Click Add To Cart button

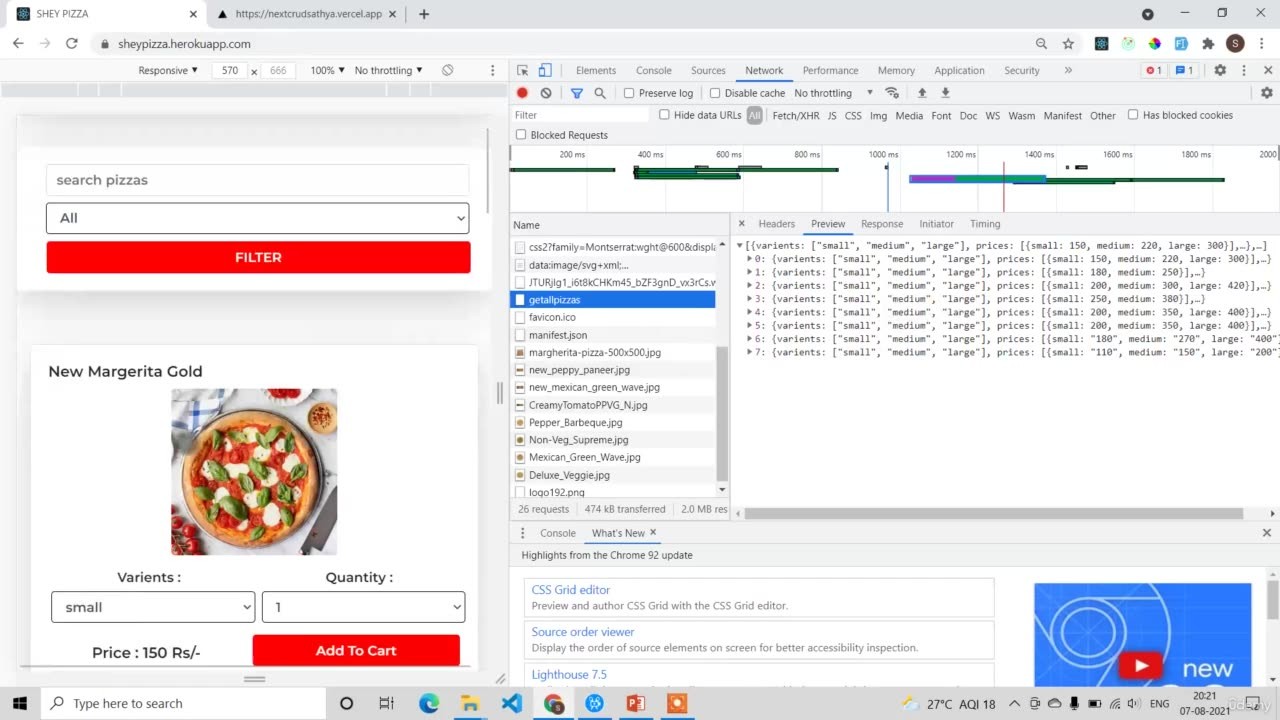coord(356,650)
